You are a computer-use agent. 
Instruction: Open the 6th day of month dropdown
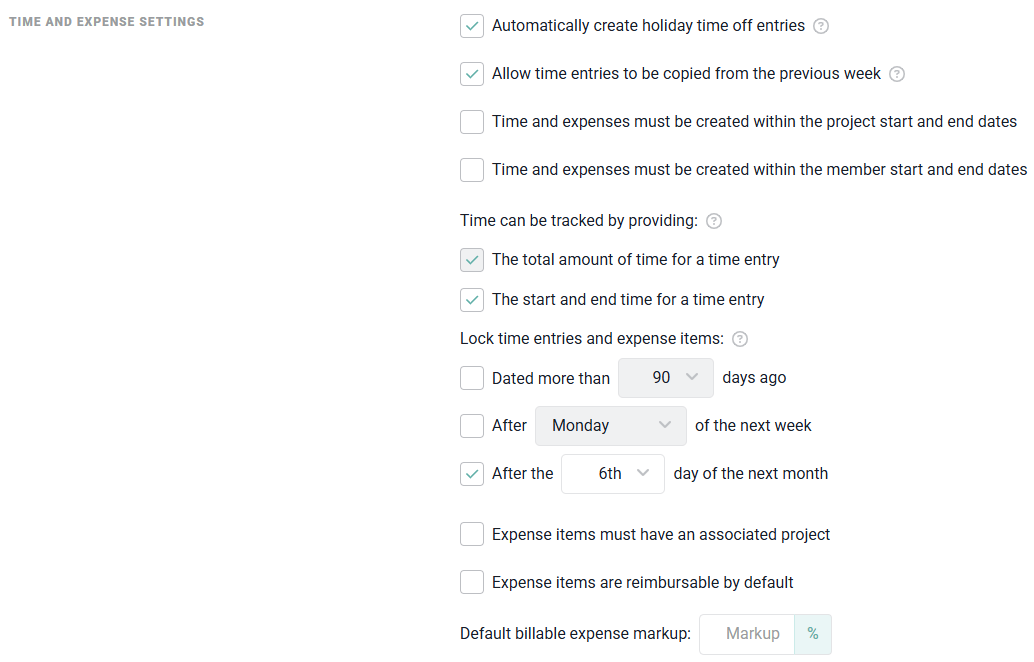point(613,474)
